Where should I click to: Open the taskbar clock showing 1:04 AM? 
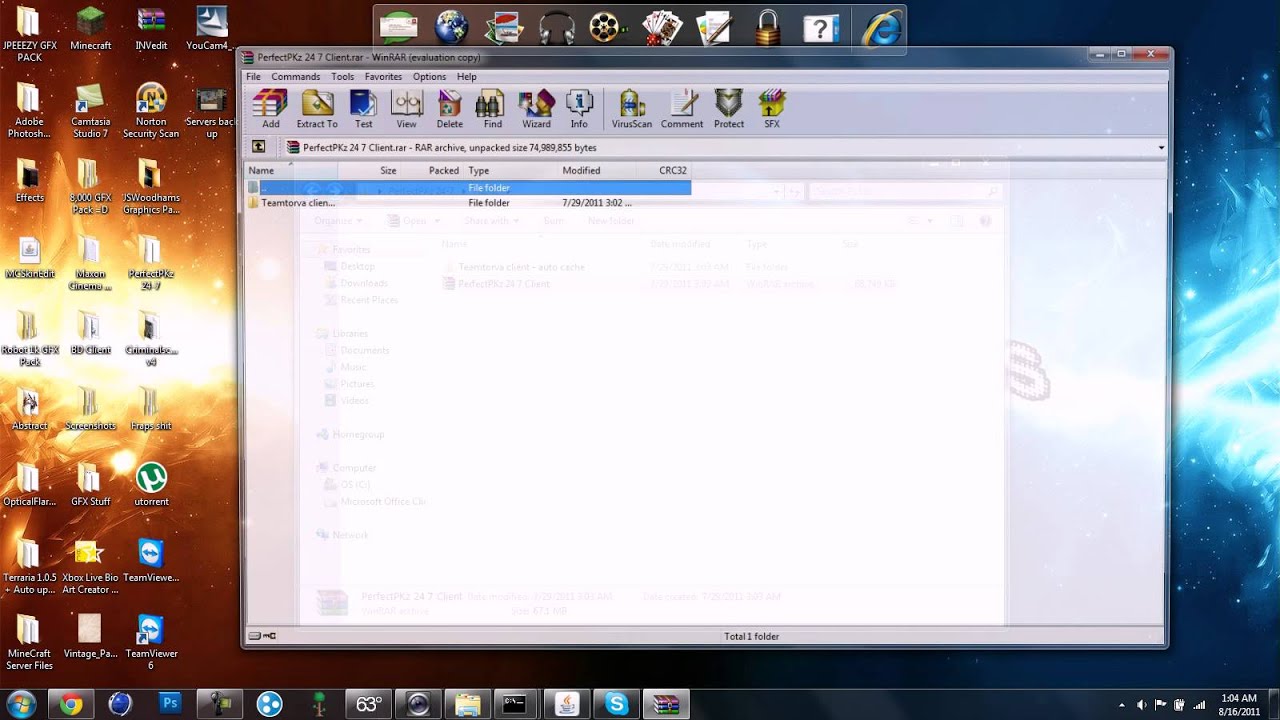tap(1240, 704)
